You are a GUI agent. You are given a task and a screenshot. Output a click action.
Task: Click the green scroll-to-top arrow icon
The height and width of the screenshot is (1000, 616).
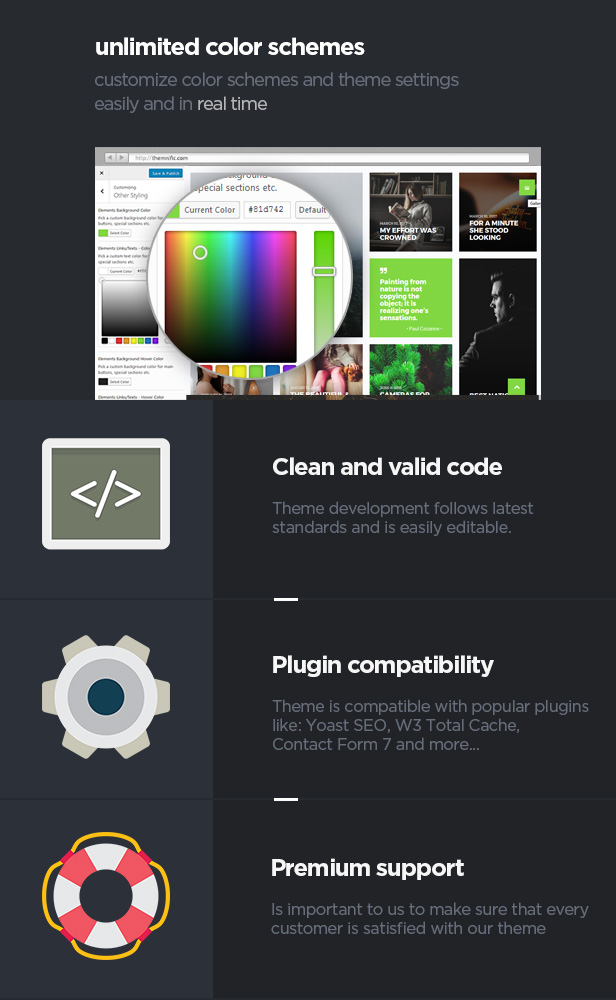coord(516,386)
